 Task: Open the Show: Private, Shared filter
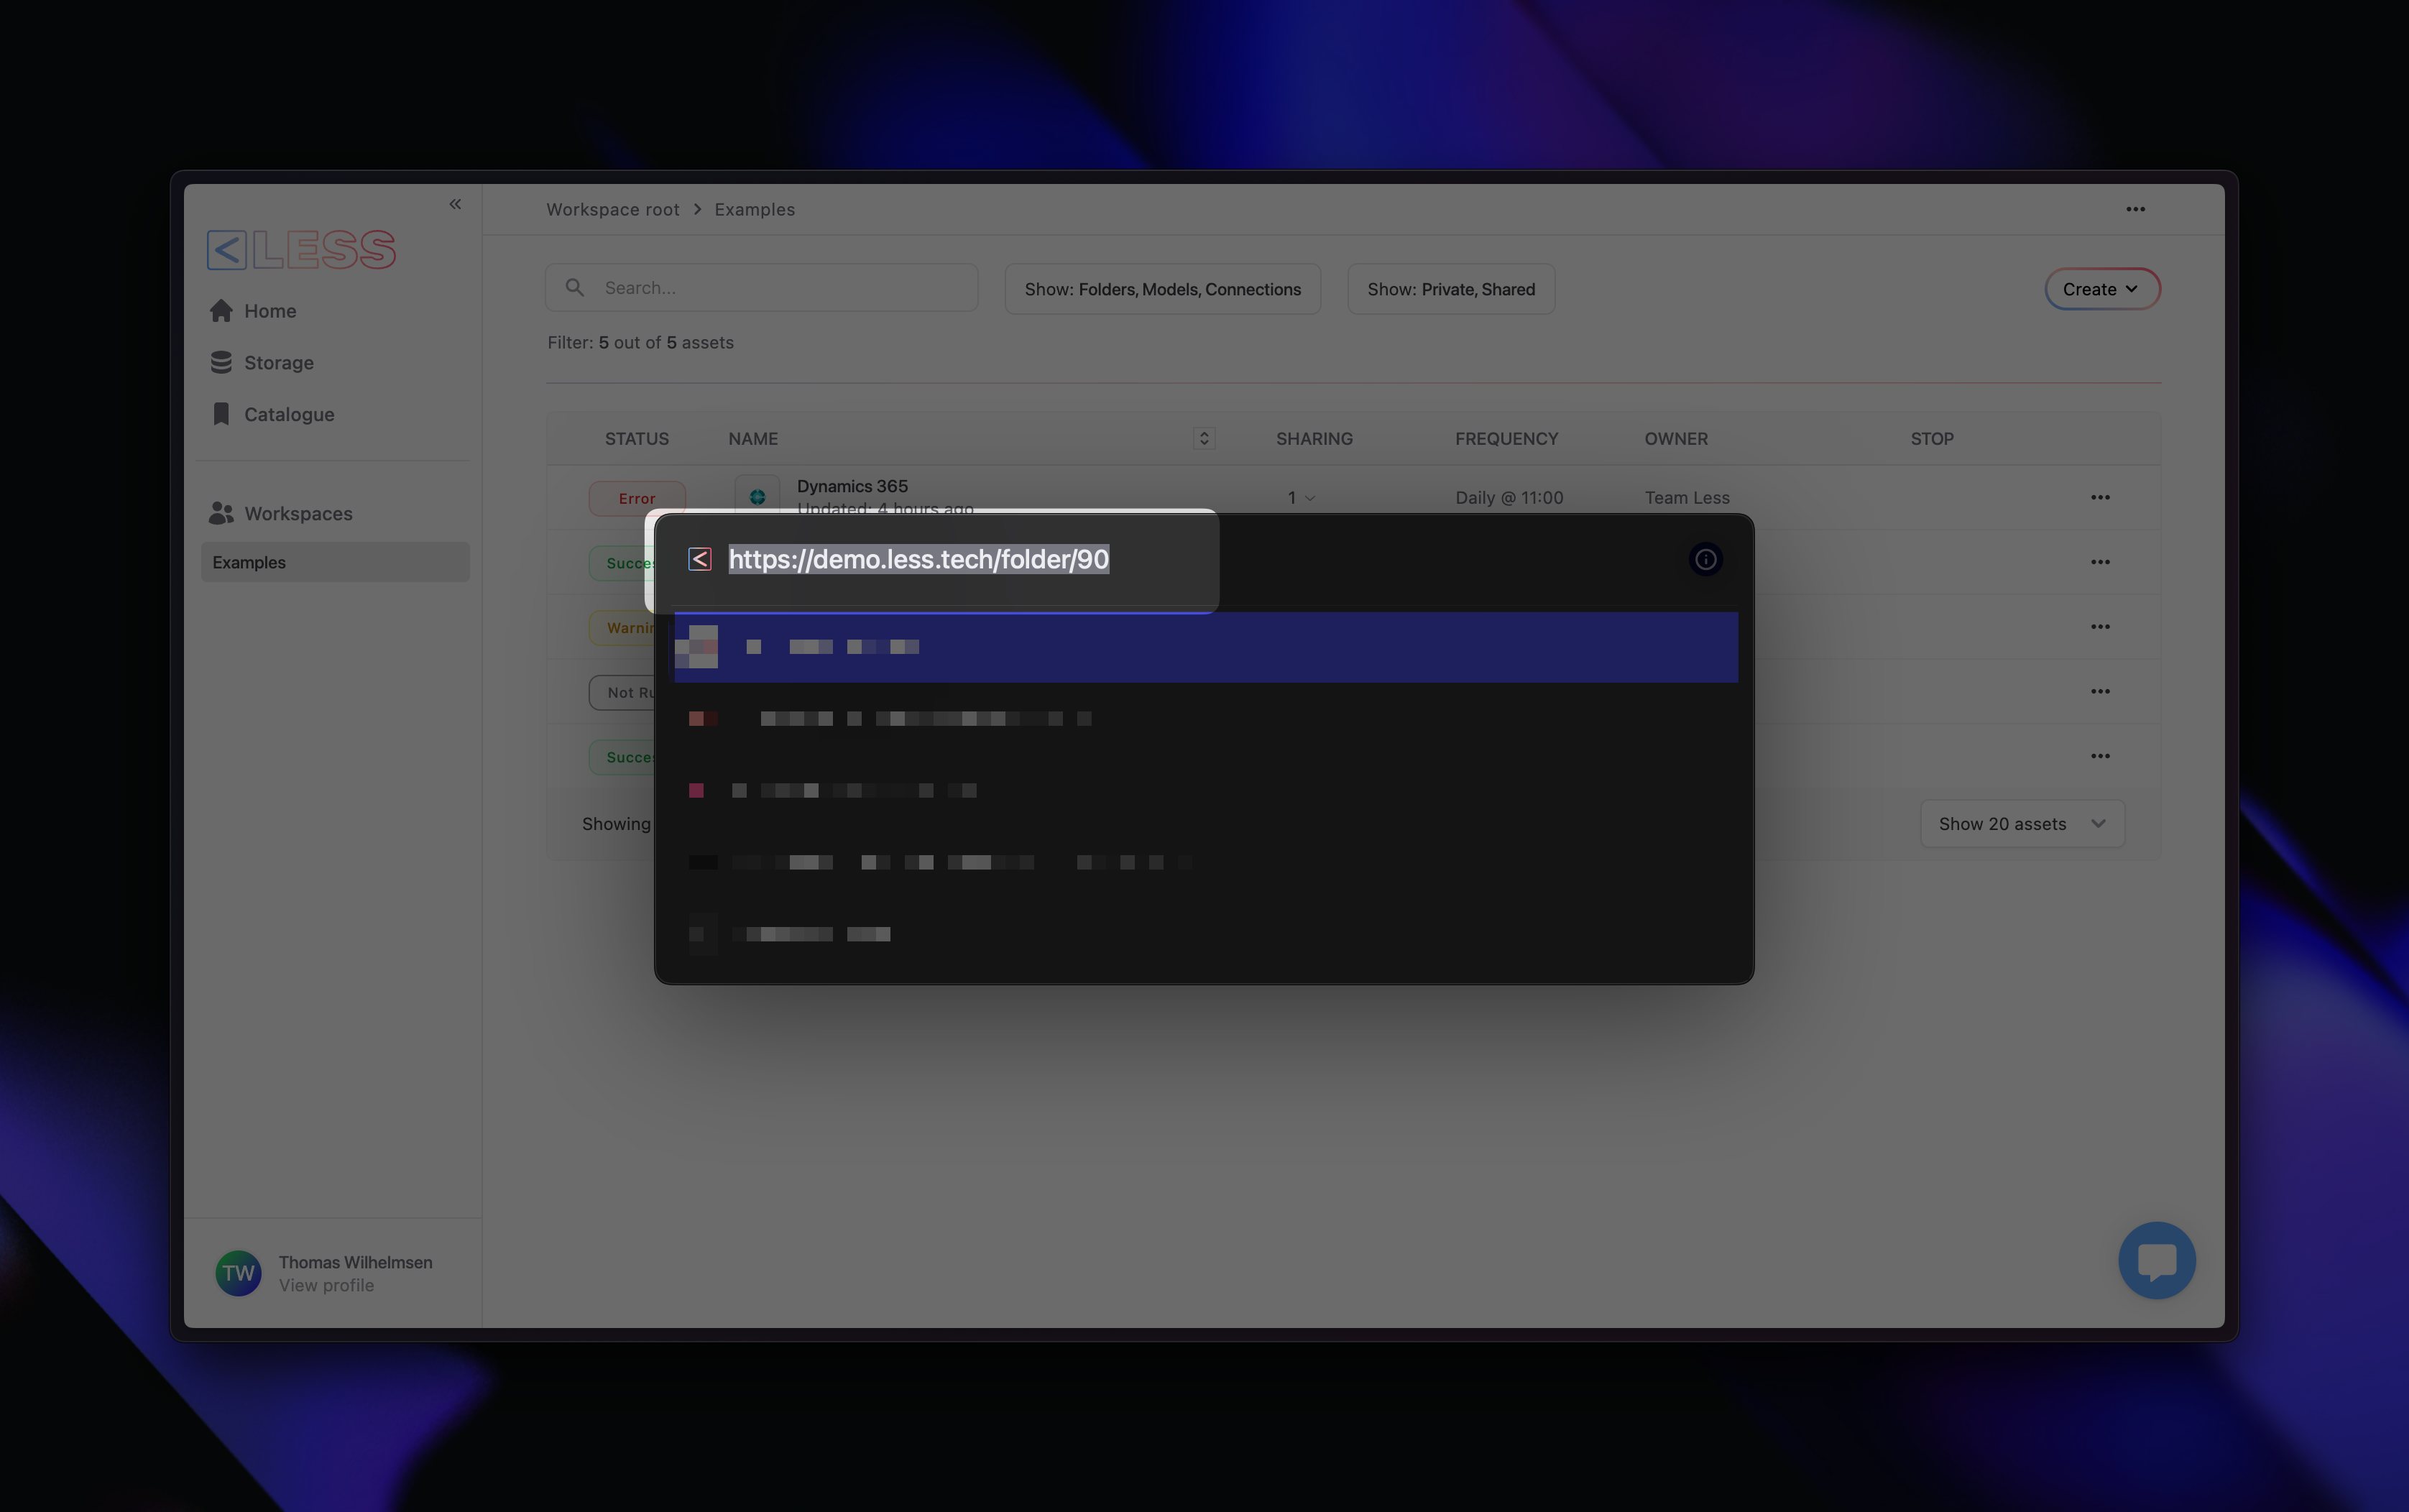(x=1450, y=289)
